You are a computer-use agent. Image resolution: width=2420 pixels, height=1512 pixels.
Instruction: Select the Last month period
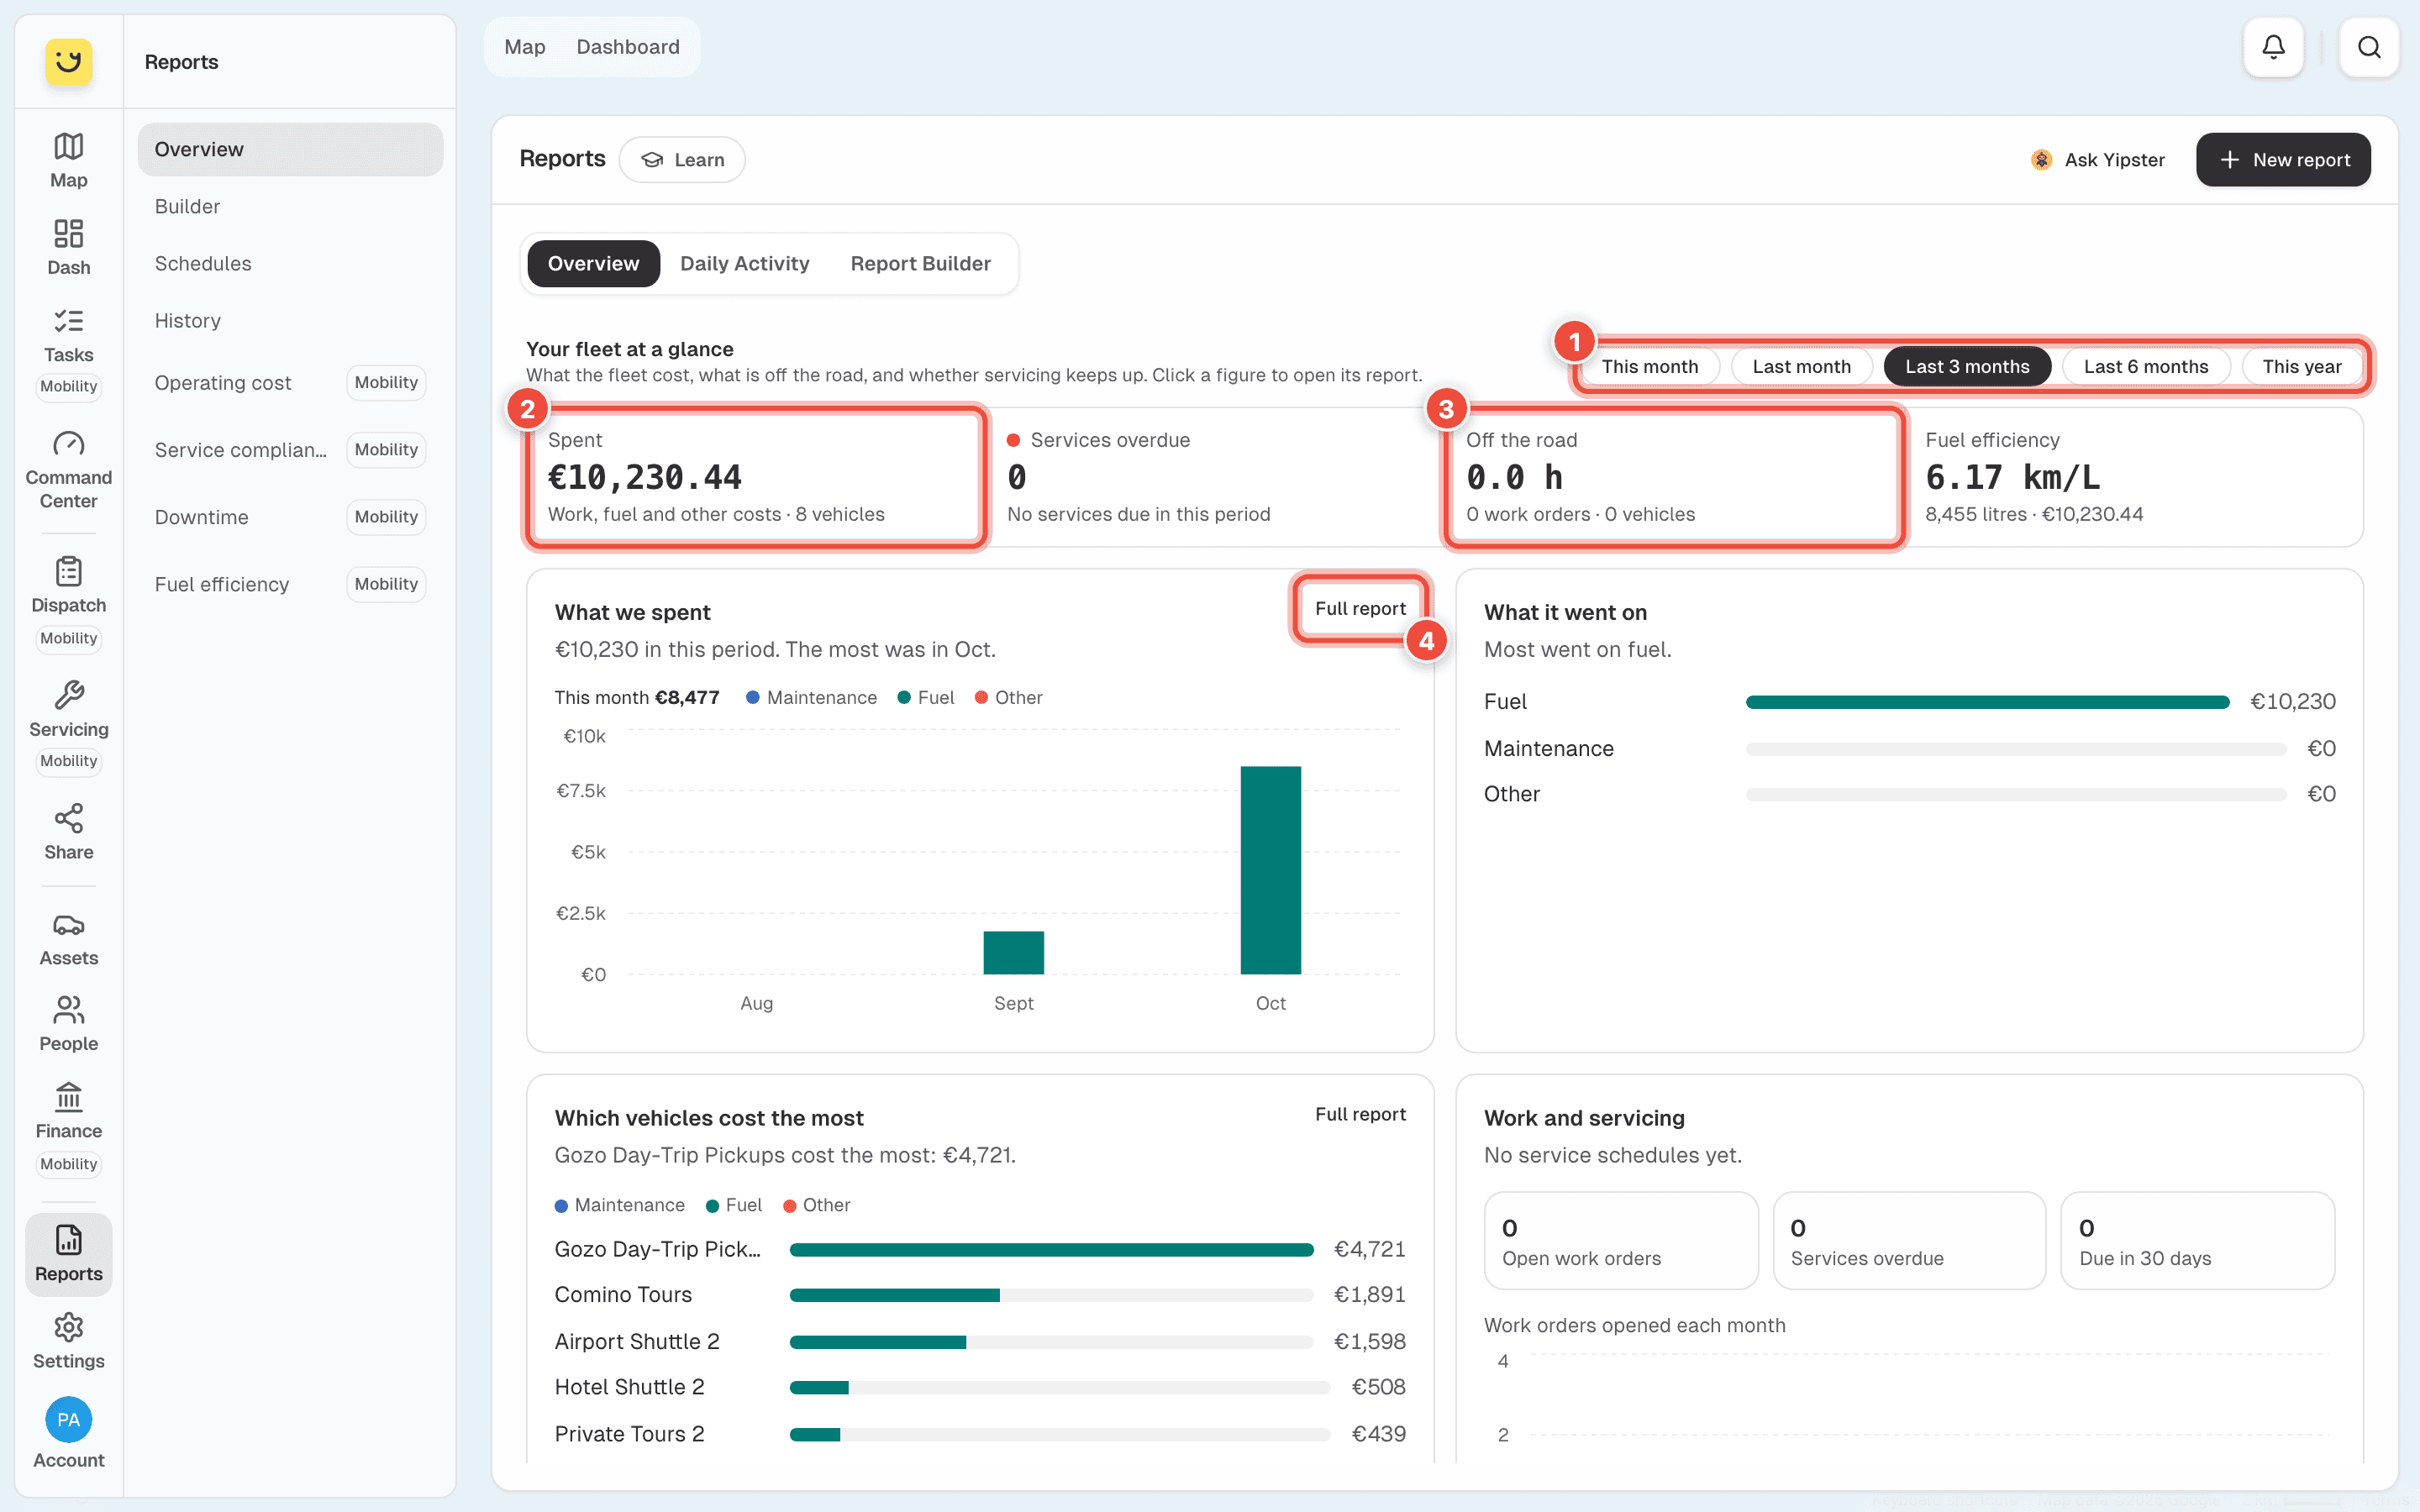point(1801,366)
